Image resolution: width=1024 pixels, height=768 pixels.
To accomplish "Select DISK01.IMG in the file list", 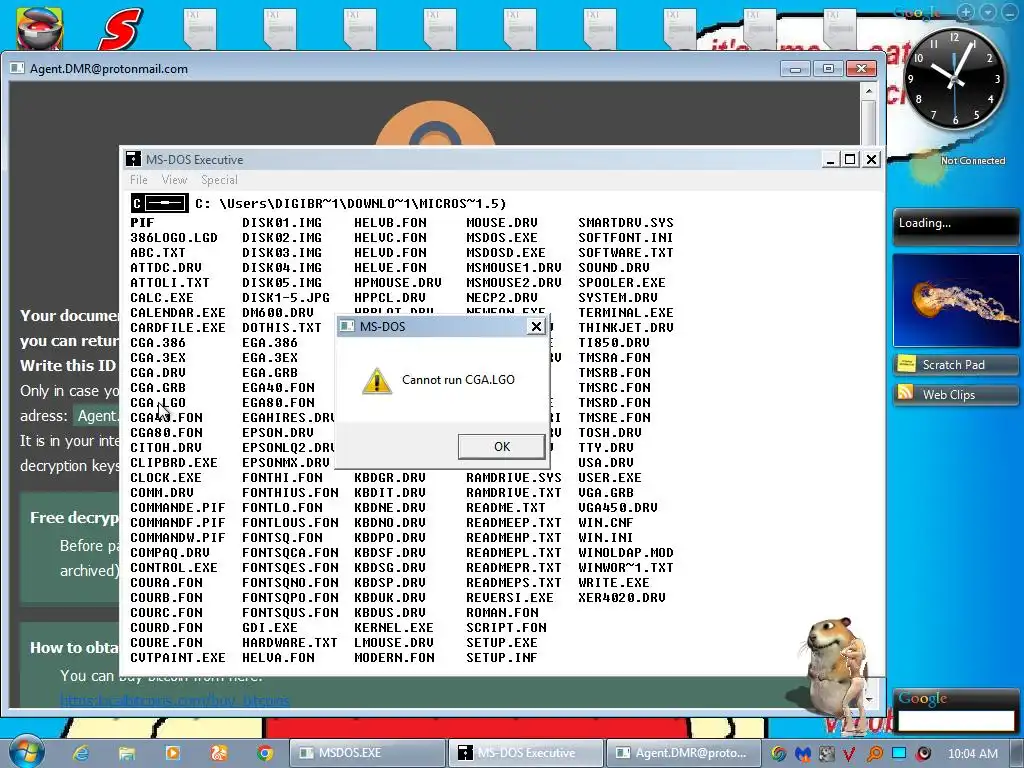I will click(282, 223).
